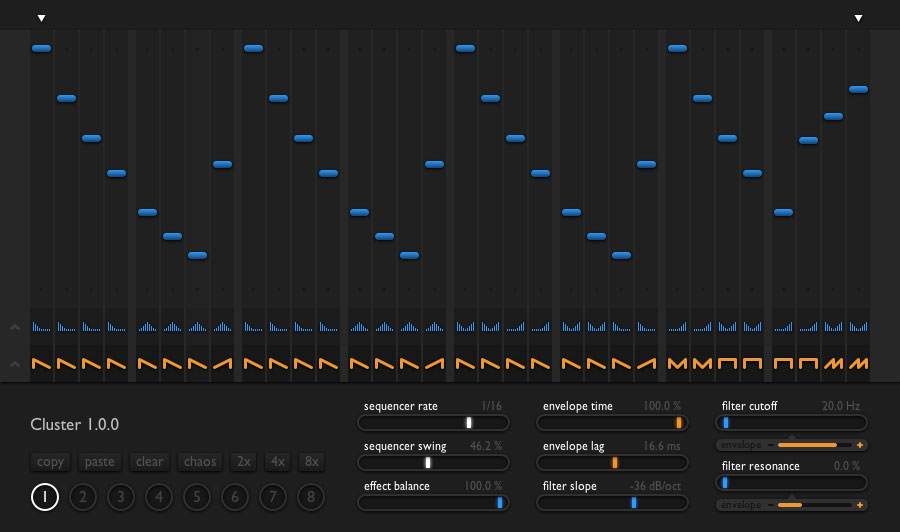Click the blue cluster pattern icon of step 5
Viewport: 900px width, 532px height.
(x=148, y=327)
